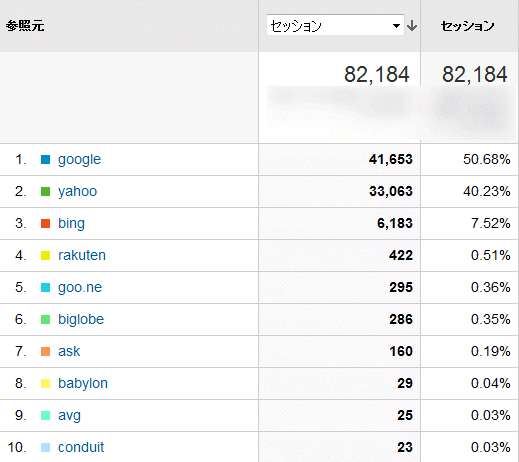
Task: Open the goo.ne source link
Action: click(x=80, y=288)
